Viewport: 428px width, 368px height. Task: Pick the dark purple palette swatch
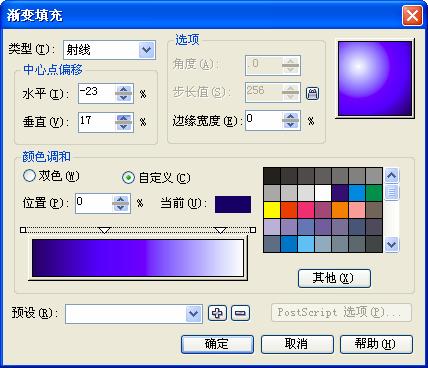click(x=340, y=193)
